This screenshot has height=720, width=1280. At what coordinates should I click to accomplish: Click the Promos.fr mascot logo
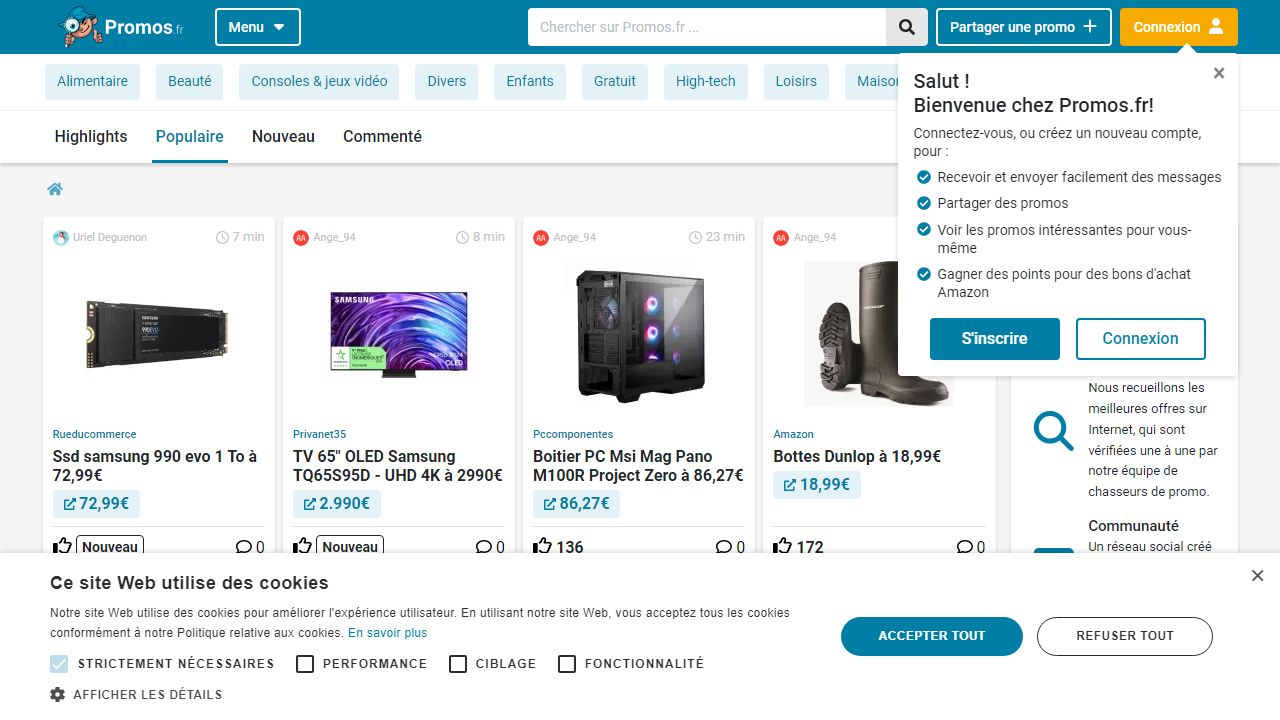coord(82,27)
